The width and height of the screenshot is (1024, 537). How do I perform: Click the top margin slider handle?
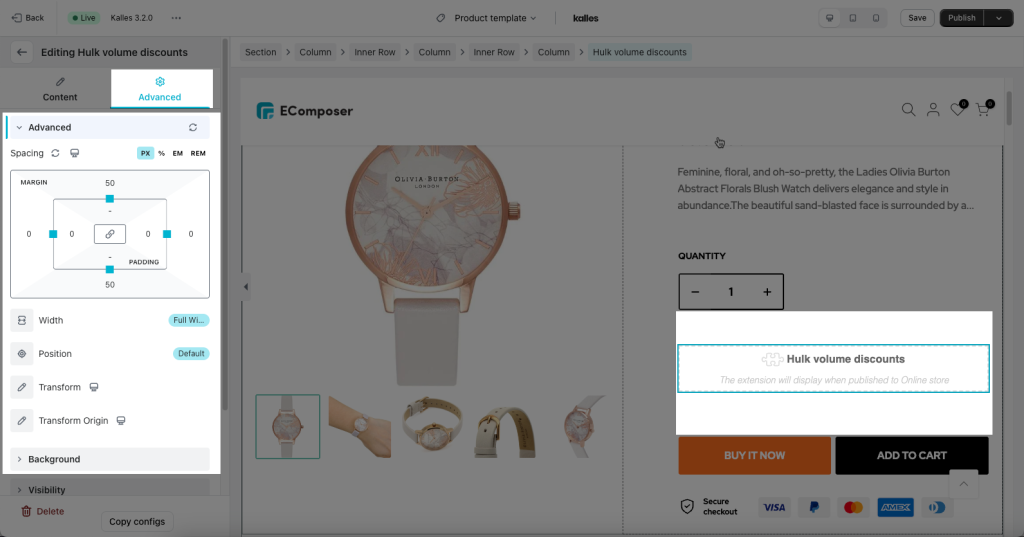(110, 199)
